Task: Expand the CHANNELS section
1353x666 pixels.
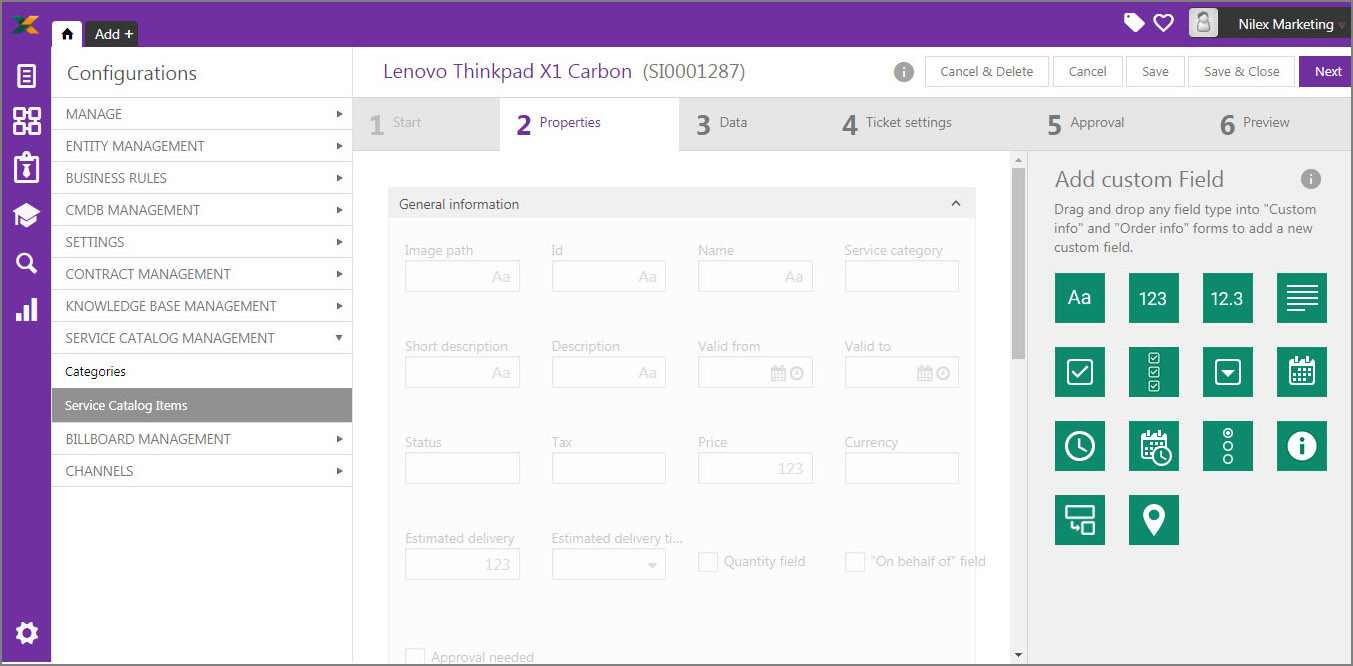Action: point(202,471)
